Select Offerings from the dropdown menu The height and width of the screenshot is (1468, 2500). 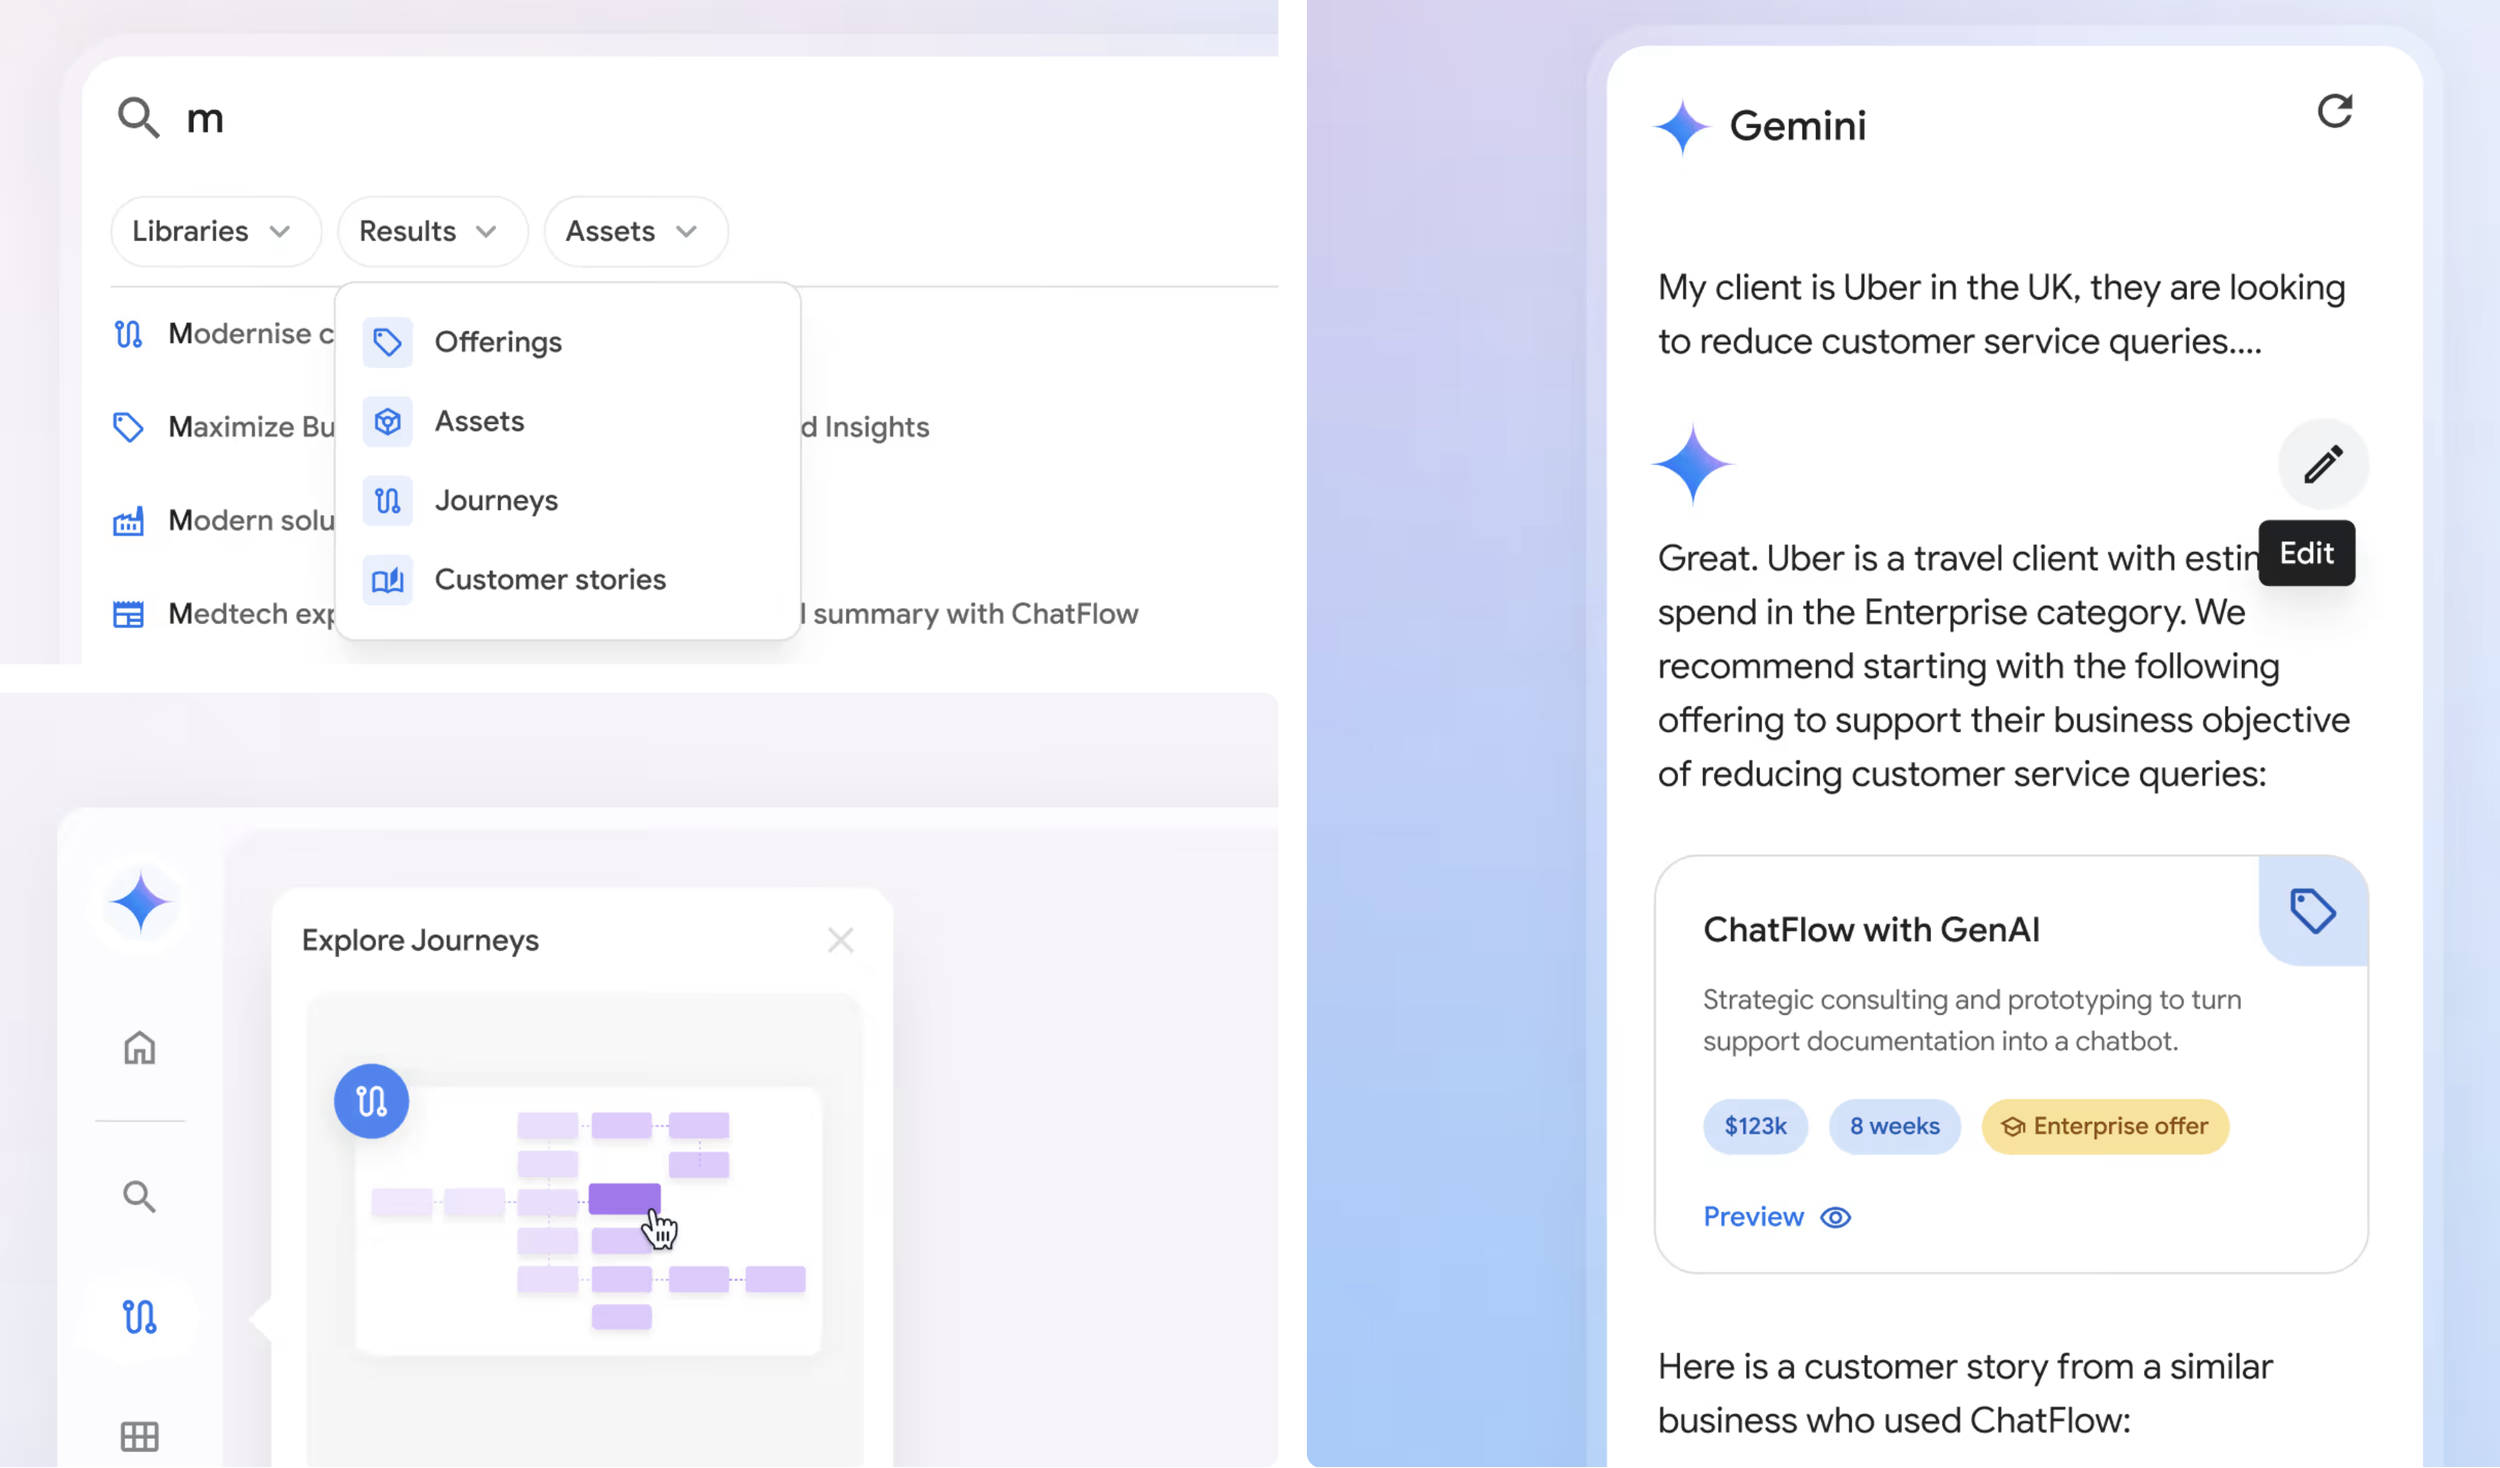coord(567,342)
